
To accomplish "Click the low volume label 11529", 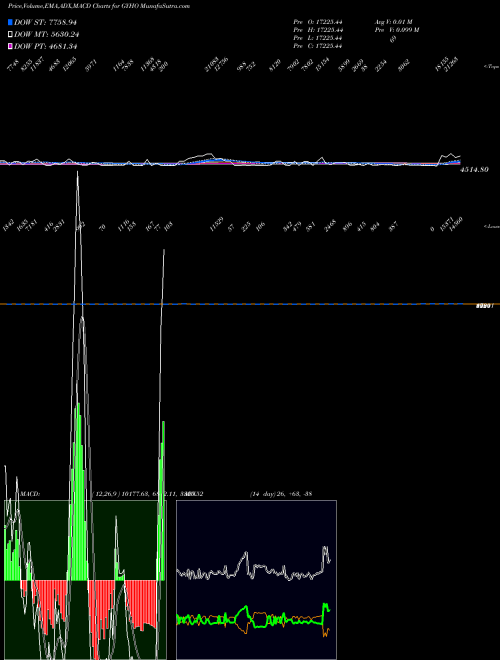I will coord(216,225).
